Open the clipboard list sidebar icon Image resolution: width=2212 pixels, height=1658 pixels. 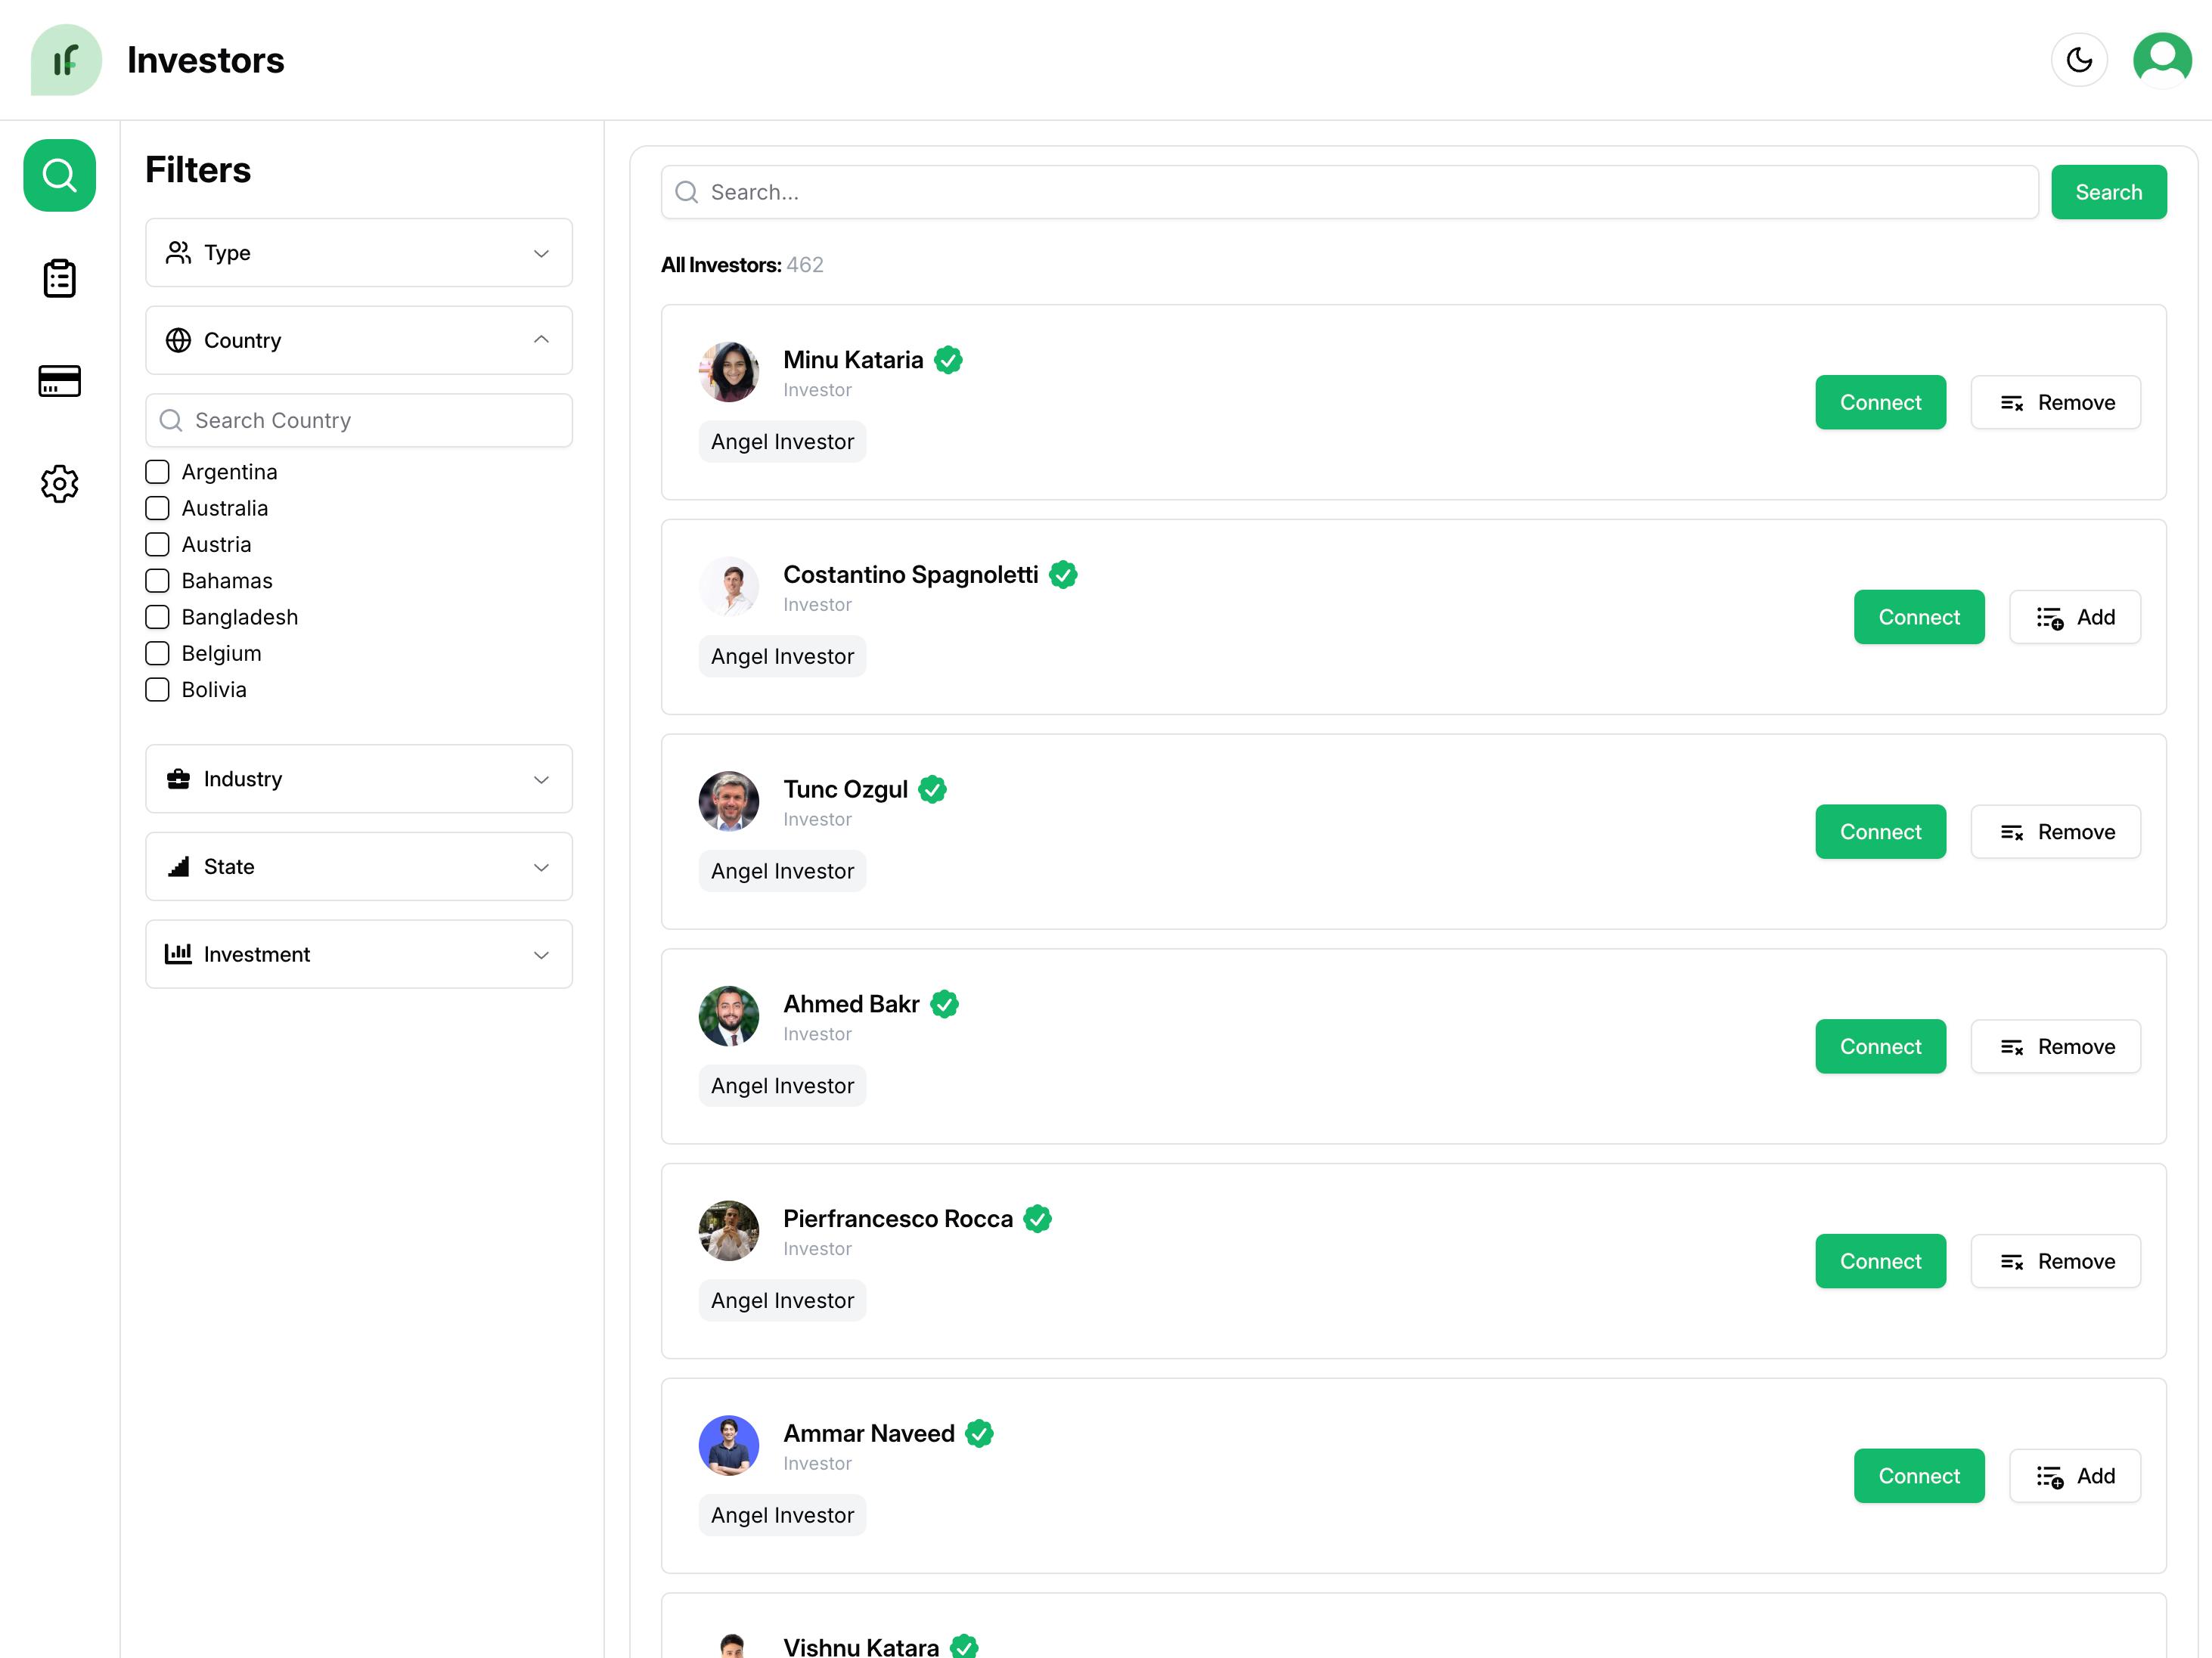point(59,278)
